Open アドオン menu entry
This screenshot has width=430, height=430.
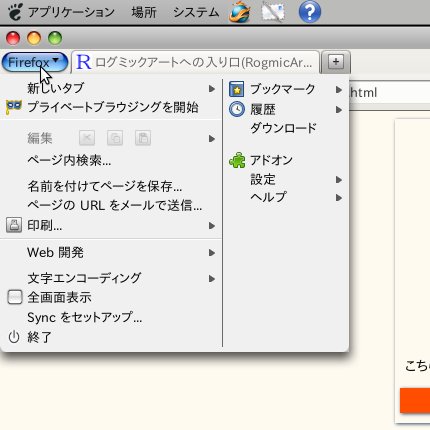(x=286, y=160)
